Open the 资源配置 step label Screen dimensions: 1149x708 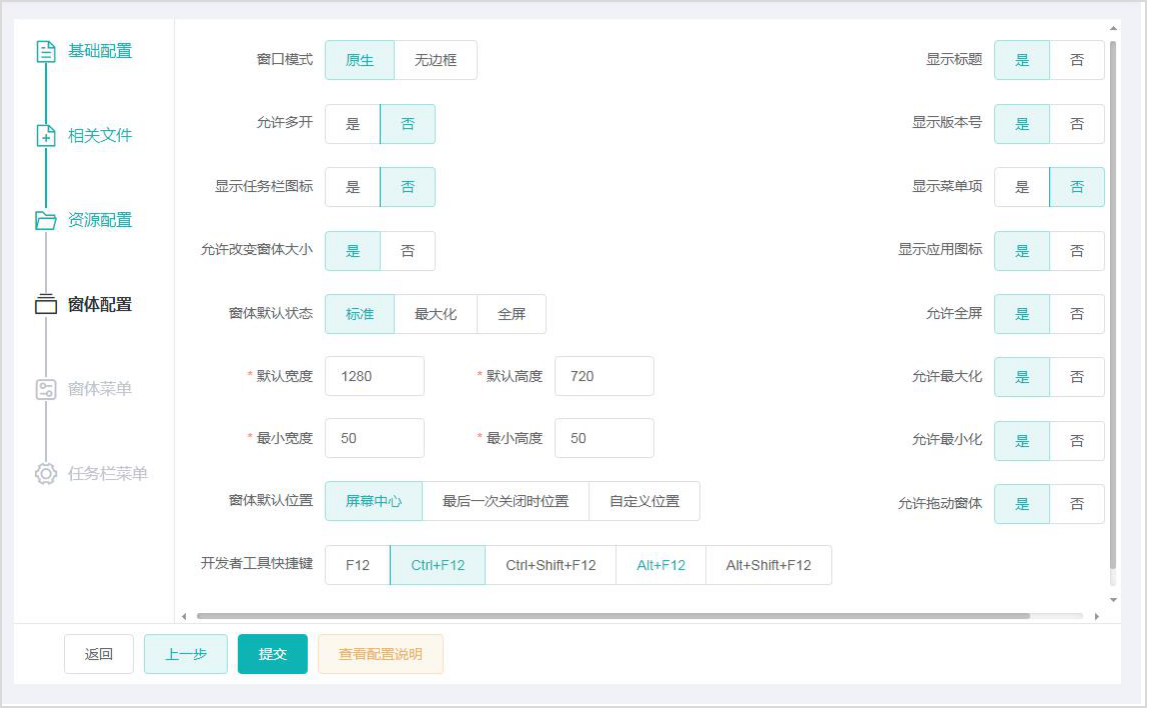click(x=100, y=220)
